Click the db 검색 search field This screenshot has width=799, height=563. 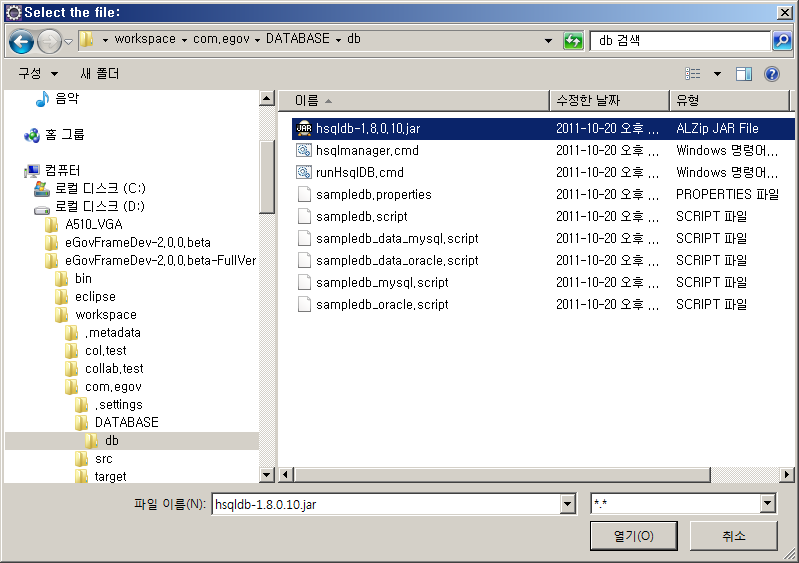(680, 41)
